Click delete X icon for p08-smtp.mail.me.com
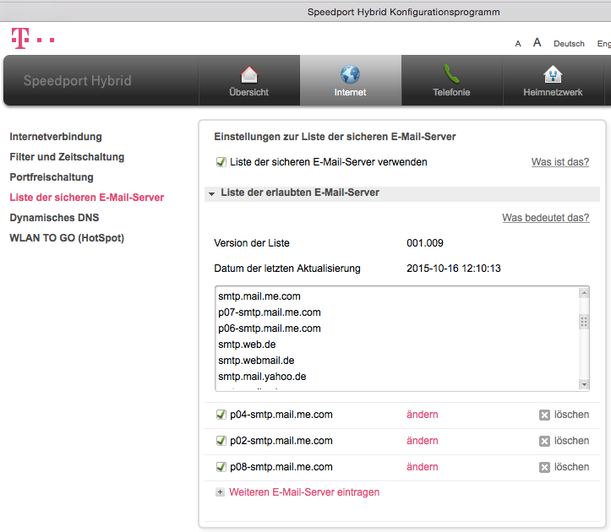The height and width of the screenshot is (532, 611). [544, 467]
